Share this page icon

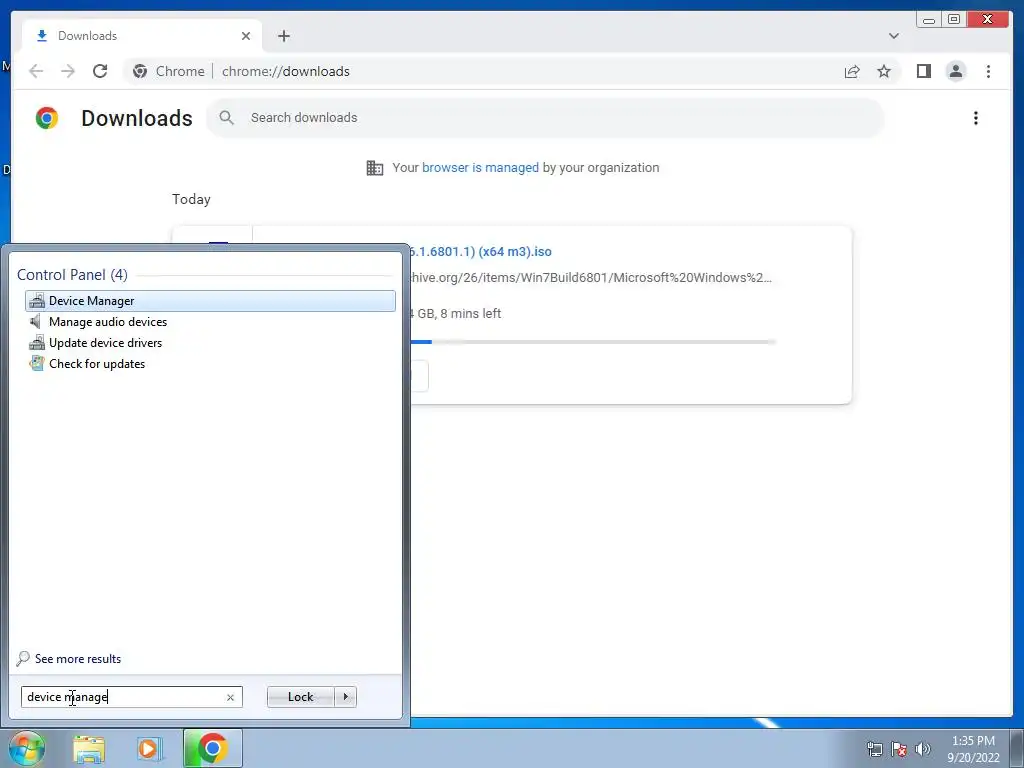(x=852, y=71)
